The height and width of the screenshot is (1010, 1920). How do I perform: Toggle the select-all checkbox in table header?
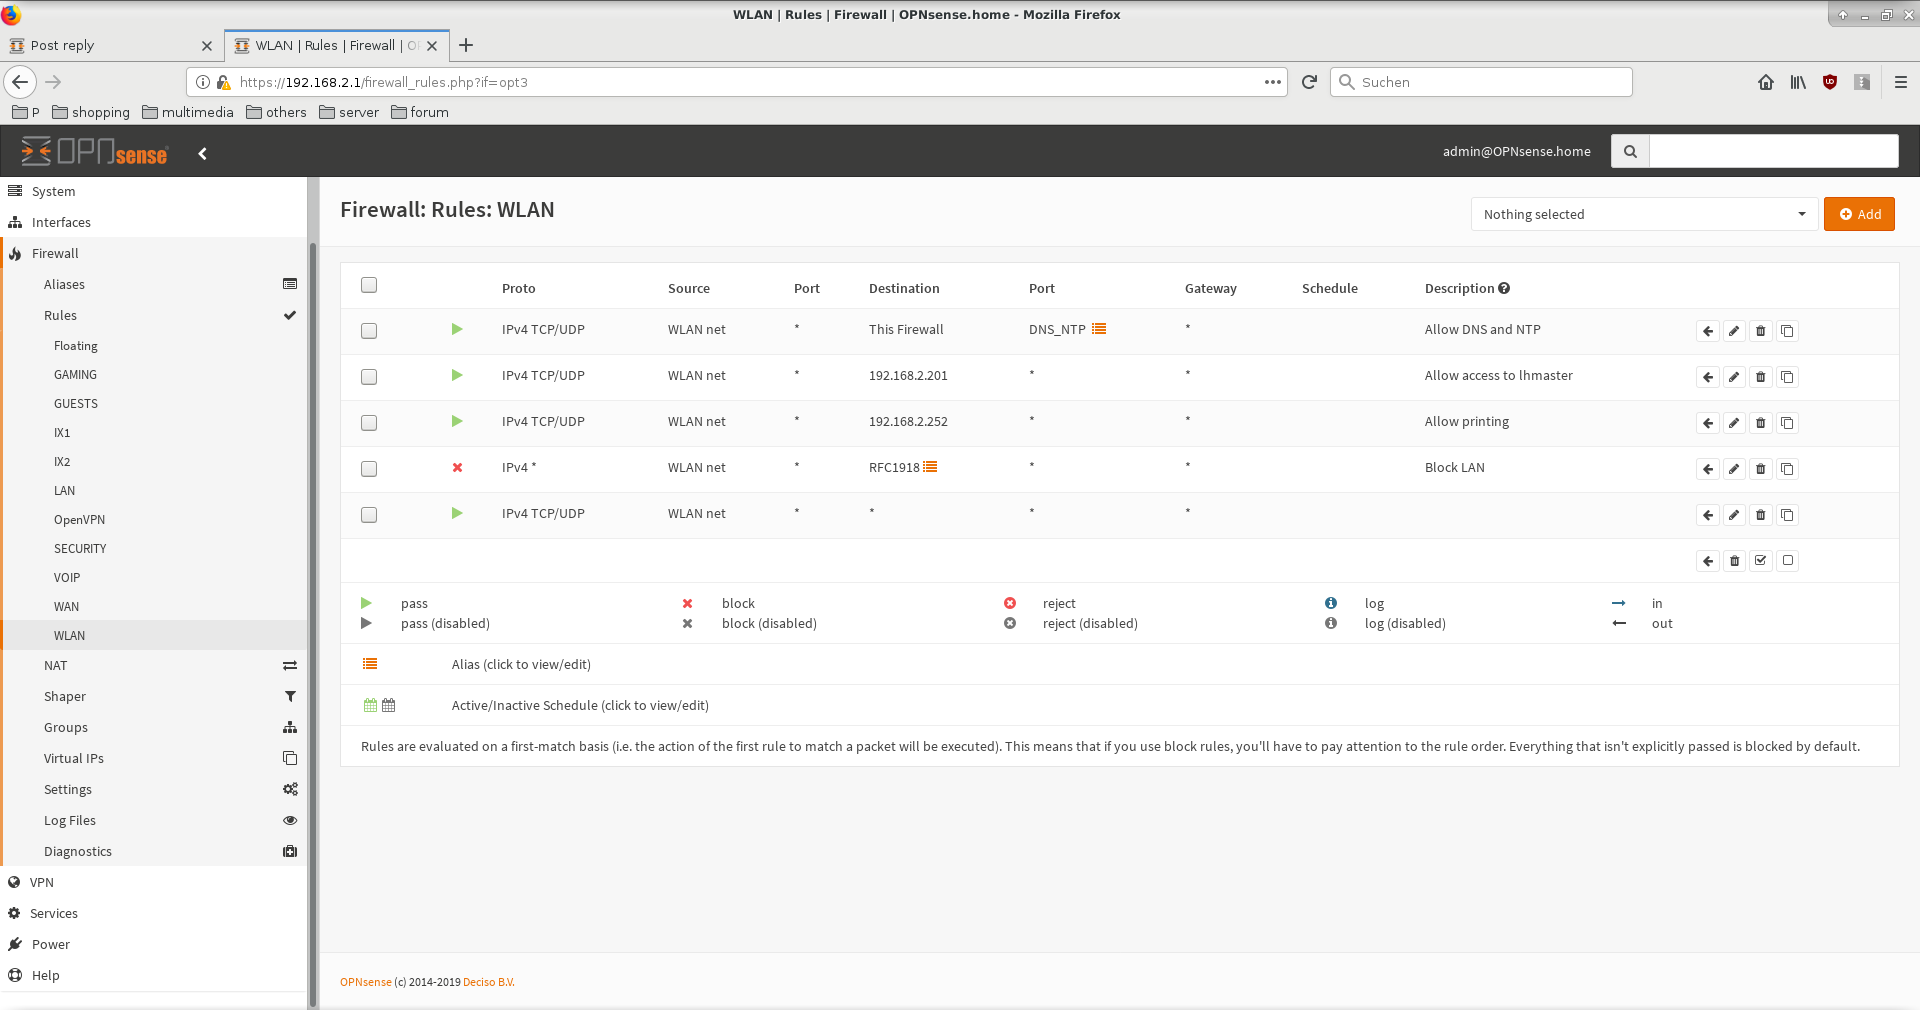[x=369, y=285]
